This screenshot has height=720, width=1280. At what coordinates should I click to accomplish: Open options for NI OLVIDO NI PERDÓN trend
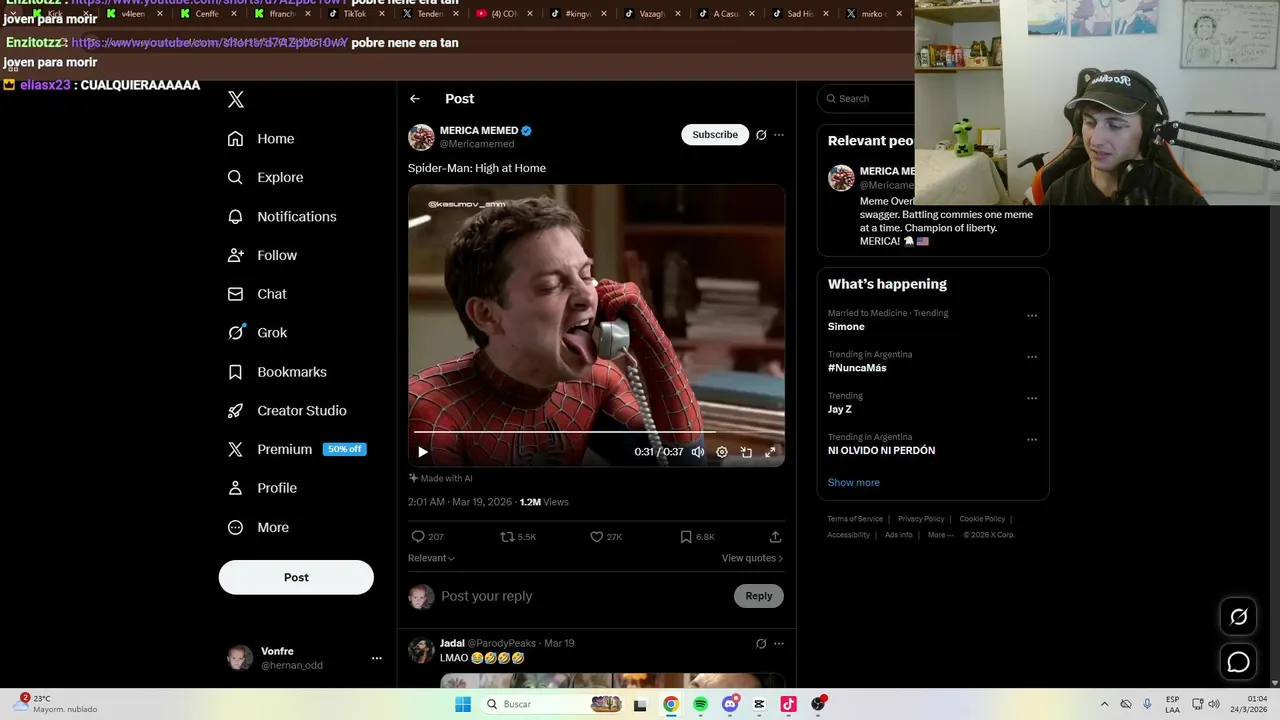(1032, 440)
